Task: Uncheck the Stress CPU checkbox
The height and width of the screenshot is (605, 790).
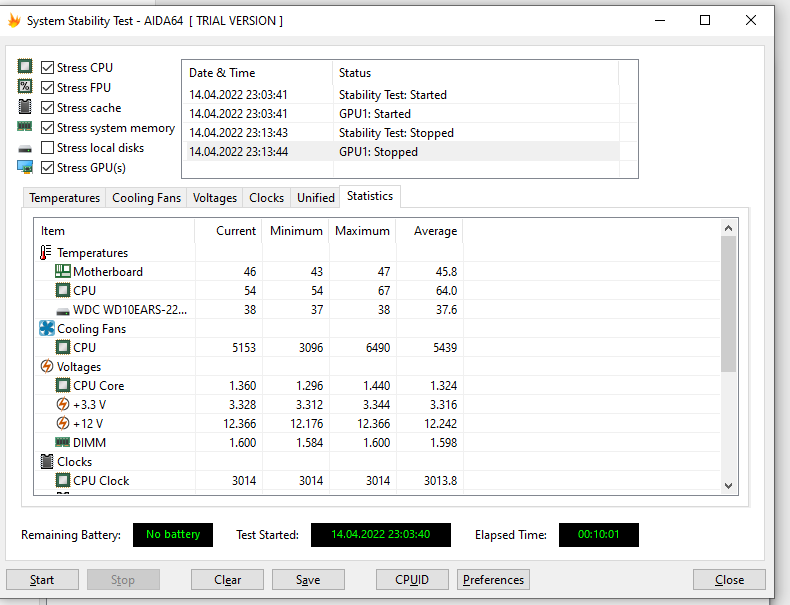Action: click(x=47, y=68)
